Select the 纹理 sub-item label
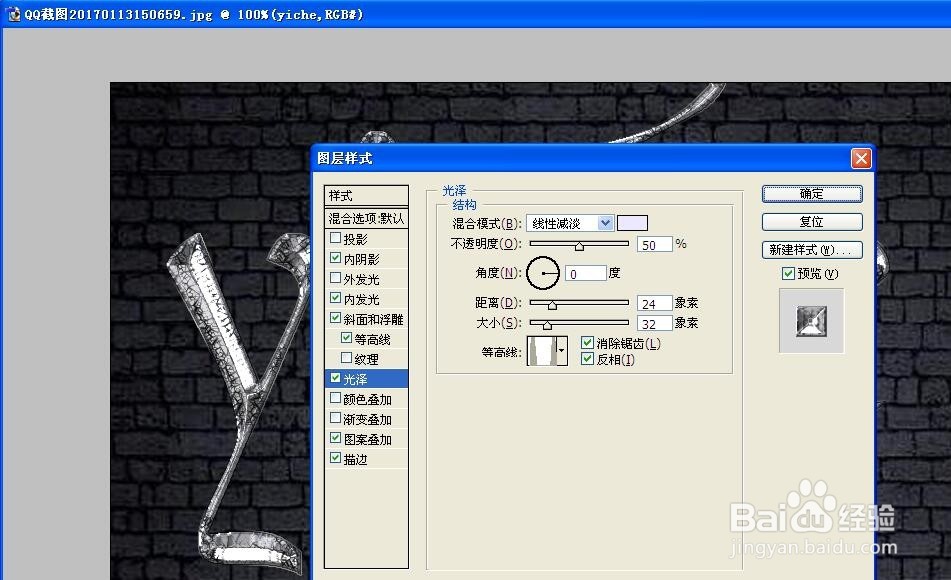The image size is (951, 580). click(x=366, y=359)
